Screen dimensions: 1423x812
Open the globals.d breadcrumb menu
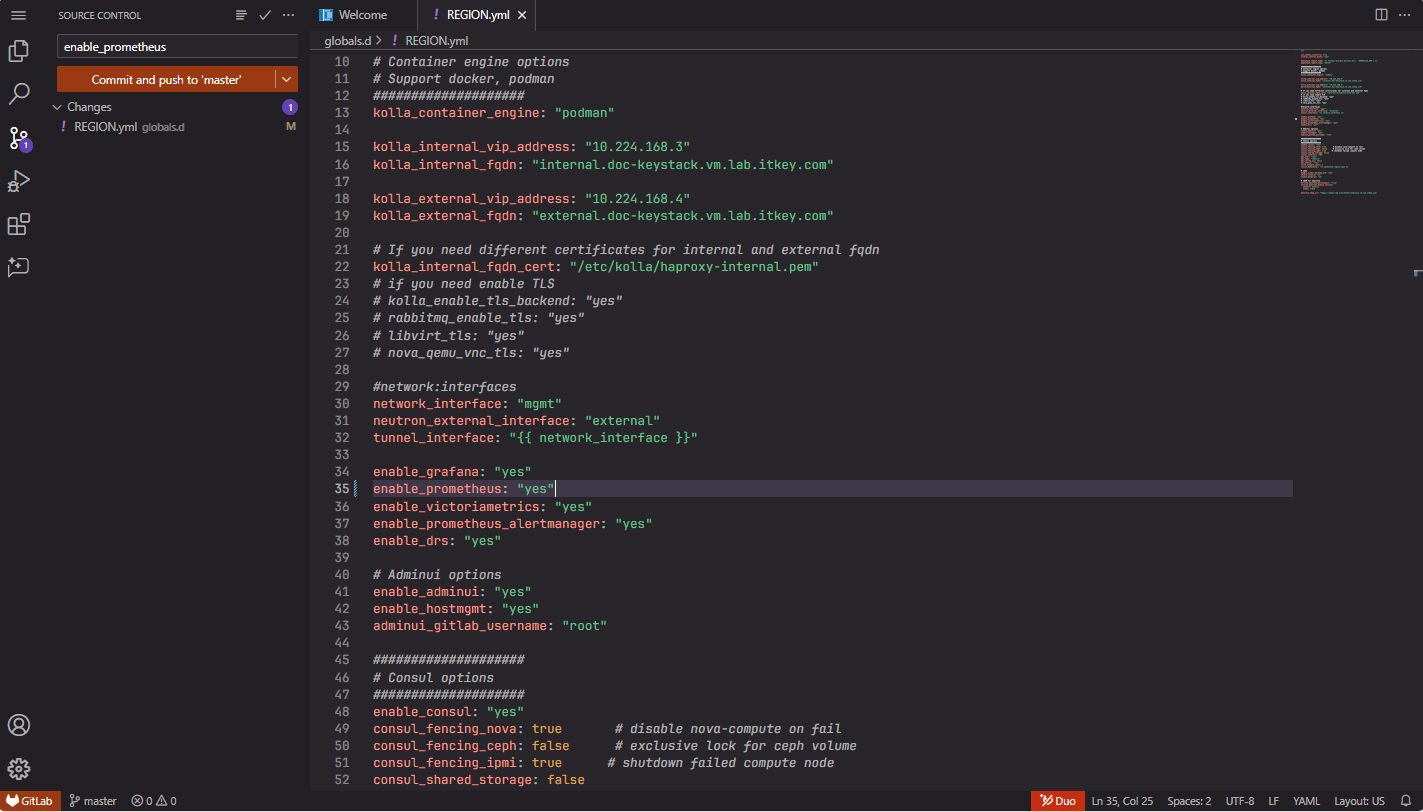click(x=345, y=41)
